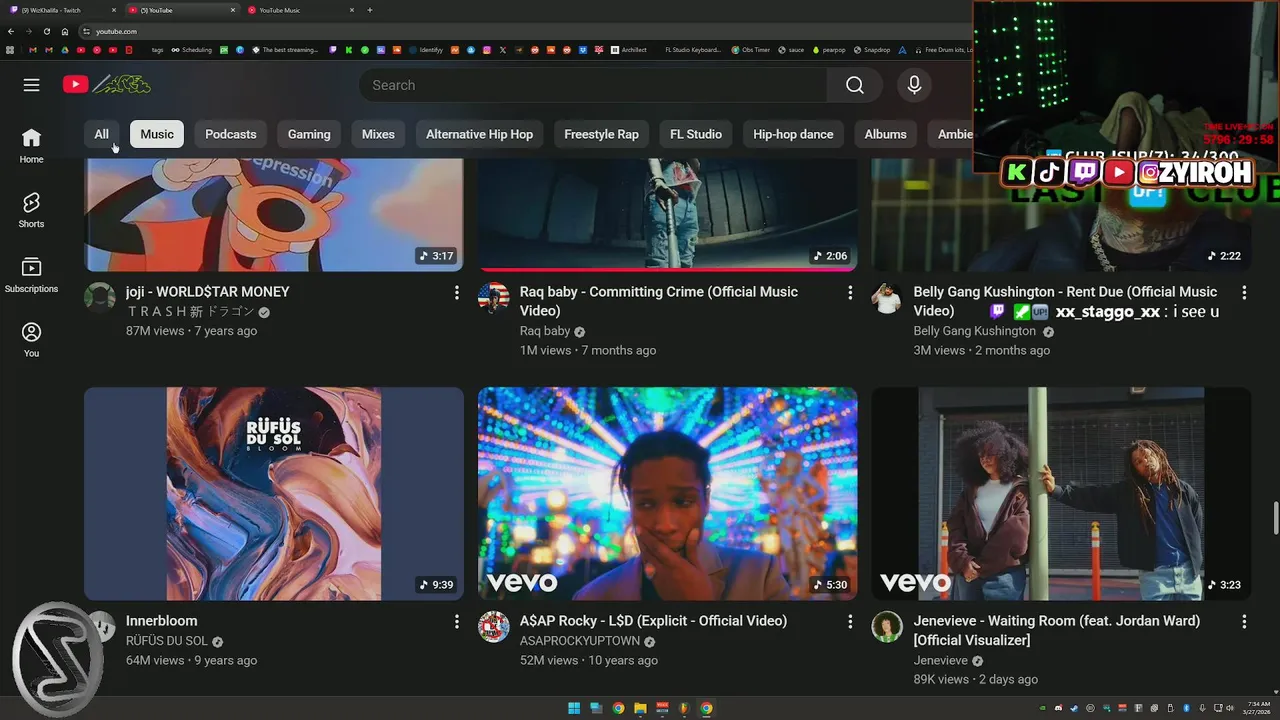
Task: Switch to the YouTube Music browser tab
Action: pyautogui.click(x=300, y=10)
